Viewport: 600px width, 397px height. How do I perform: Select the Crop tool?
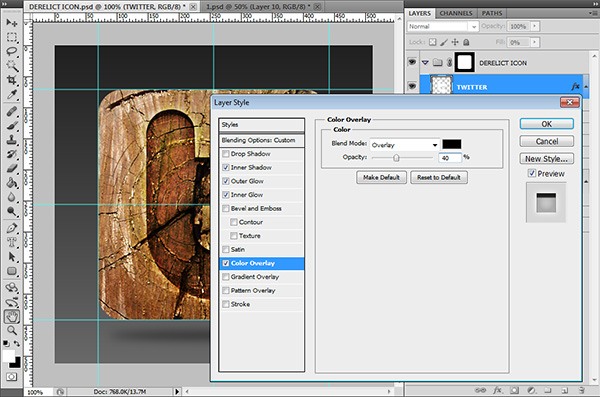[x=11, y=80]
